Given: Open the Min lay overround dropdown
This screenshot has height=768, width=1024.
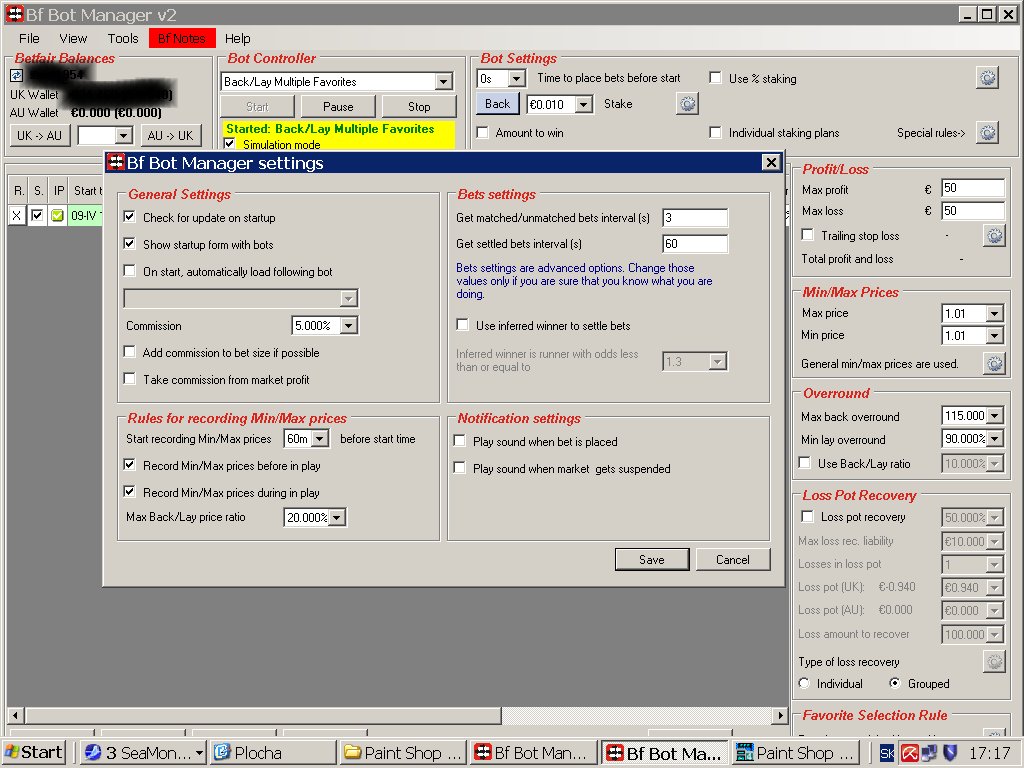Looking at the screenshot, I should [x=994, y=439].
